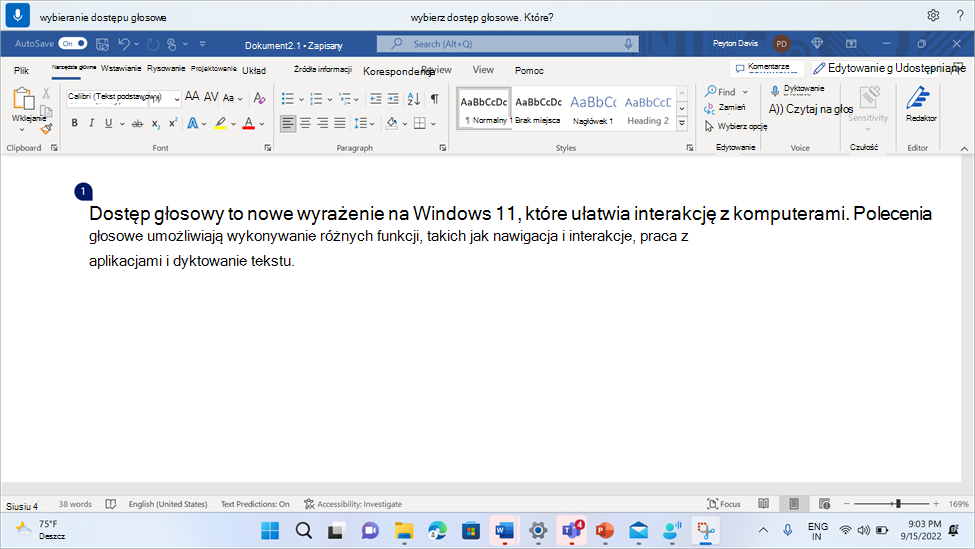Justify paragraph text
Screen dimensions: 975x549
point(340,123)
